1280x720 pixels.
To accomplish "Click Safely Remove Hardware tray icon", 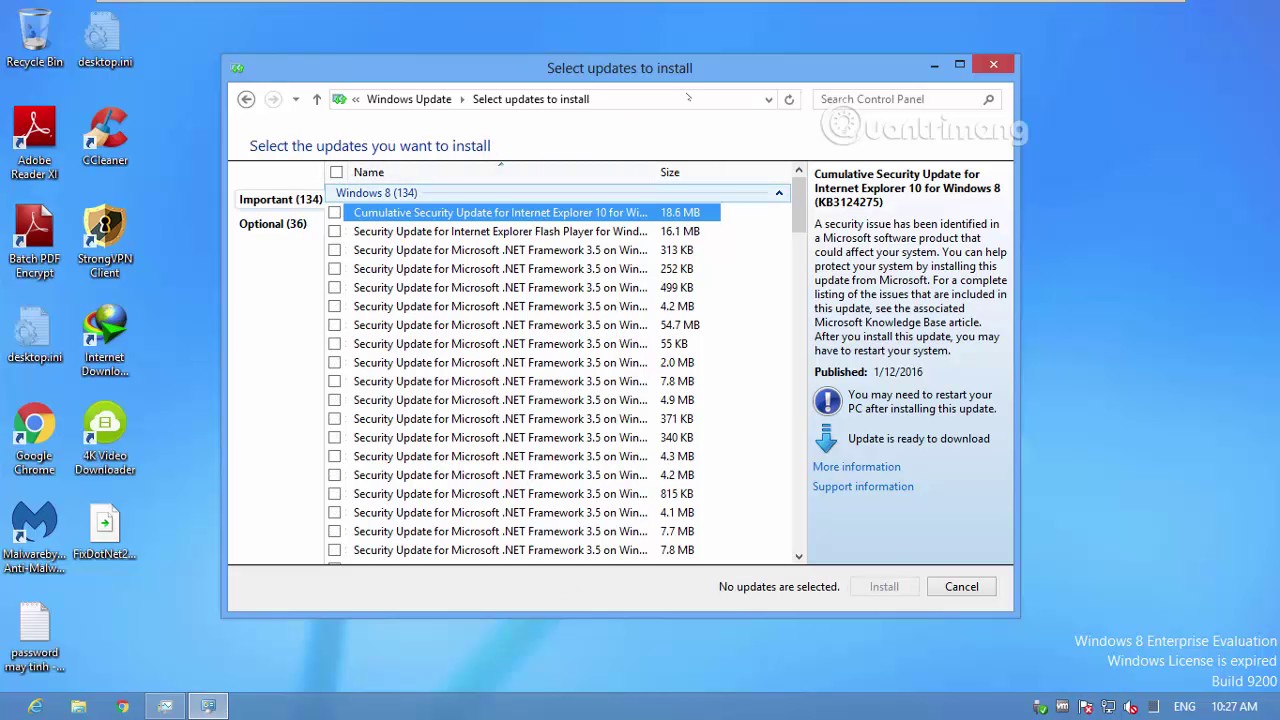I will tap(1040, 707).
